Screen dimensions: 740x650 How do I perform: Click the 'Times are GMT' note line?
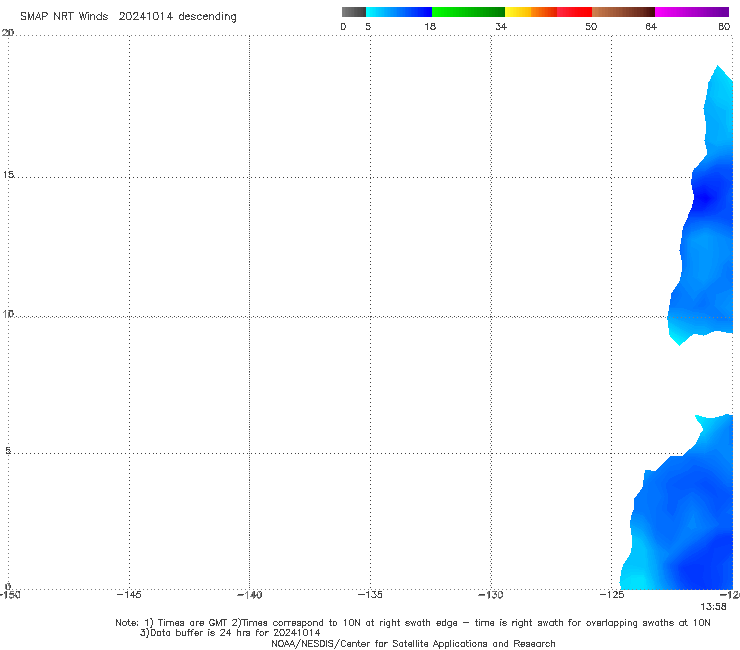[x=412, y=623]
